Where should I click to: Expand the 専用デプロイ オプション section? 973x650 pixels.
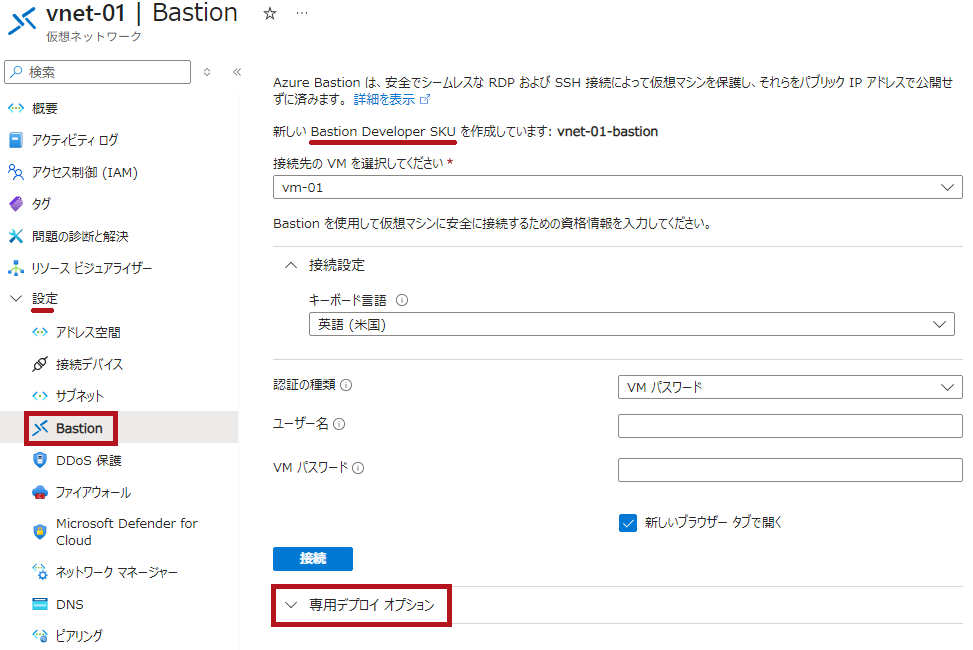coord(360,605)
